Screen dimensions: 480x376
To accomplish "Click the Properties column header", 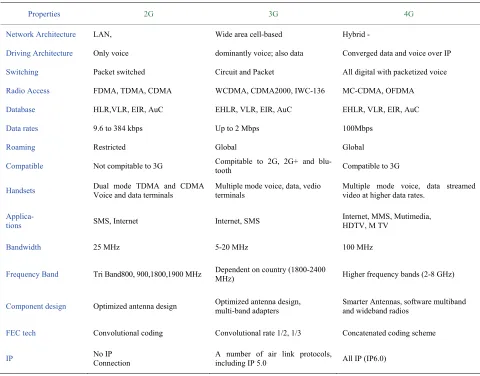I will [44, 14].
